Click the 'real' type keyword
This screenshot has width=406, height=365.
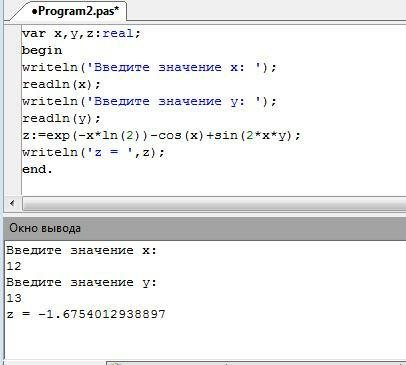pos(118,33)
